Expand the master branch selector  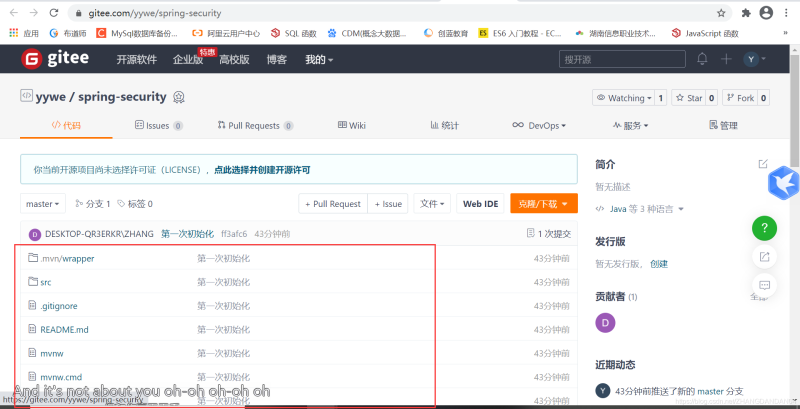point(43,204)
